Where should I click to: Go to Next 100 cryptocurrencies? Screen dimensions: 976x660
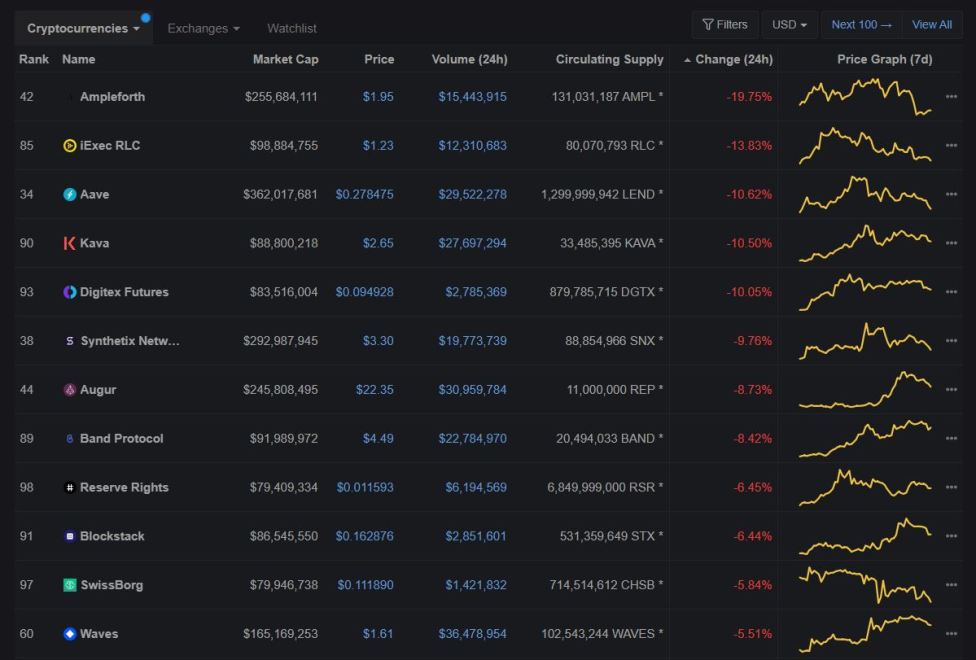point(861,25)
